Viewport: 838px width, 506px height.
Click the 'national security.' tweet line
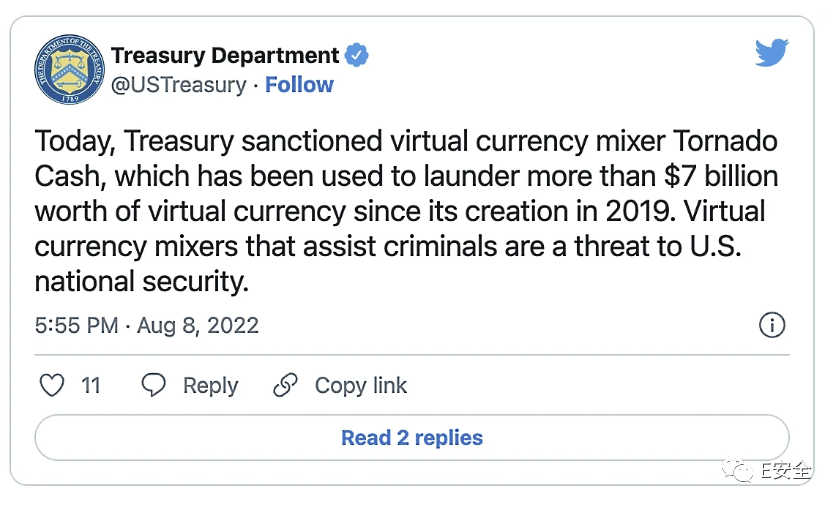click(x=142, y=282)
